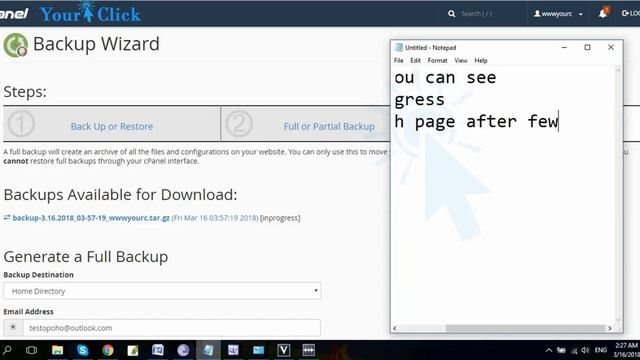Open the Backup Destination dropdown
This screenshot has height=360, width=640.
(x=162, y=291)
